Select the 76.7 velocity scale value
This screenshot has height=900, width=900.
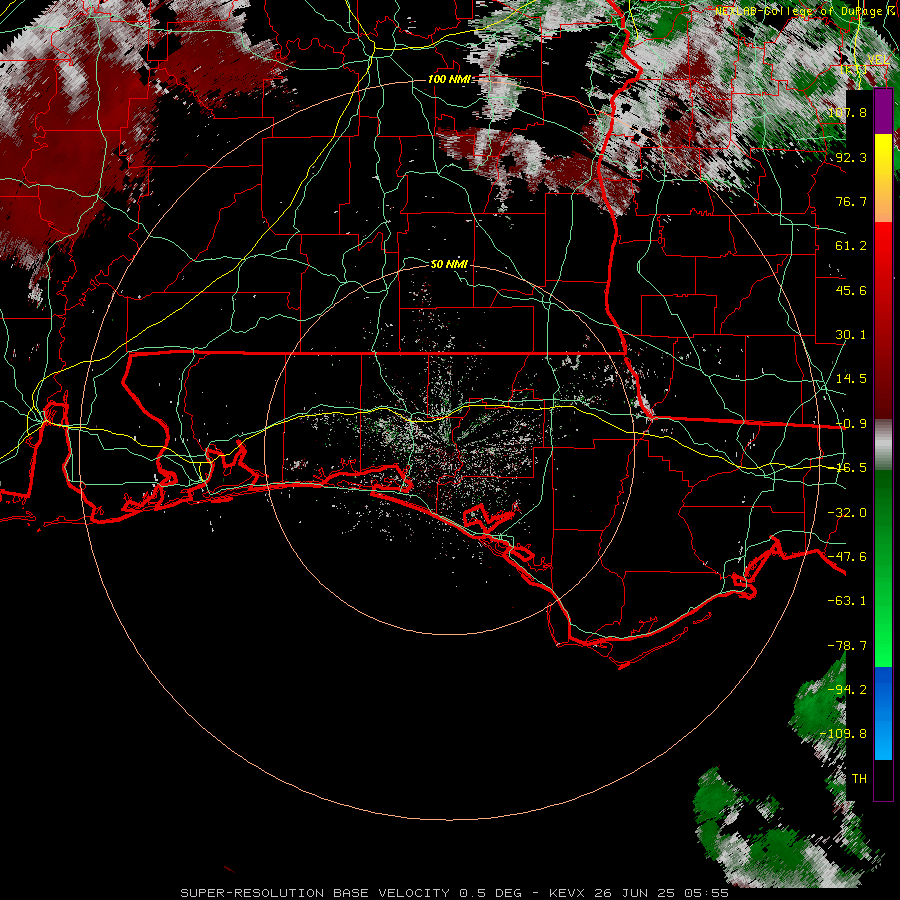coord(851,201)
